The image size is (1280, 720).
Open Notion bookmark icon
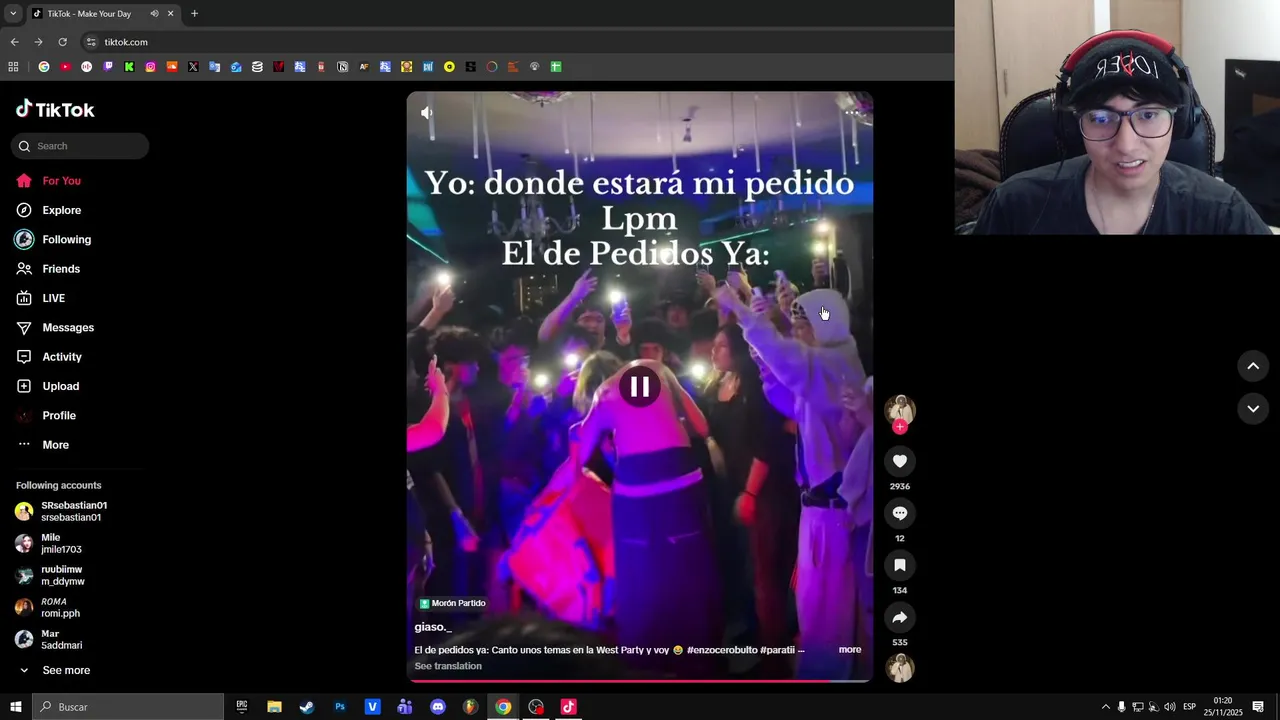click(x=343, y=67)
